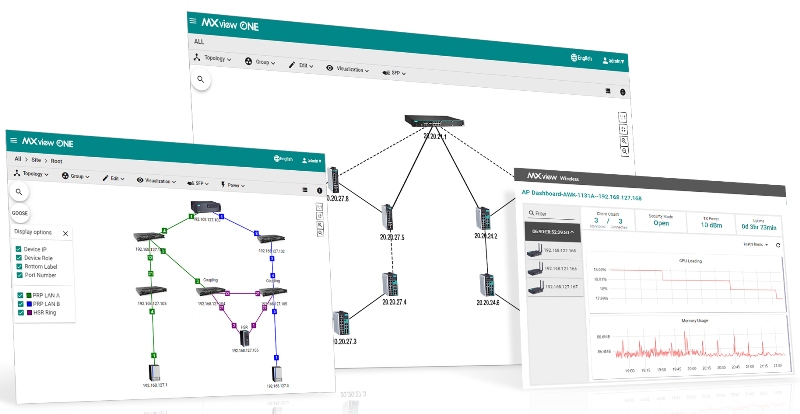Image resolution: width=800 pixels, height=414 pixels.
Task: Switch language via English in front-left window
Action: (x=283, y=159)
